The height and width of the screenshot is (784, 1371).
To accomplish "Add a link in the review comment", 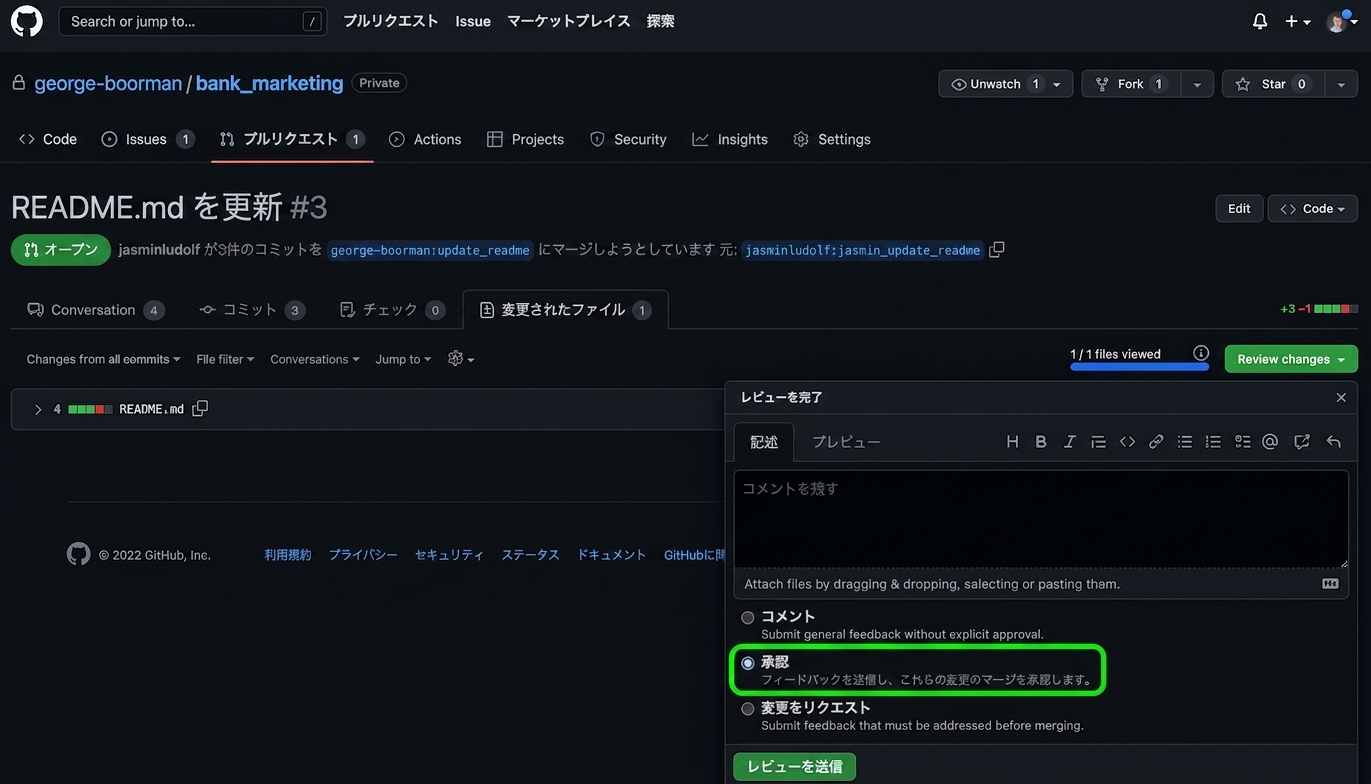I will coord(1156,442).
